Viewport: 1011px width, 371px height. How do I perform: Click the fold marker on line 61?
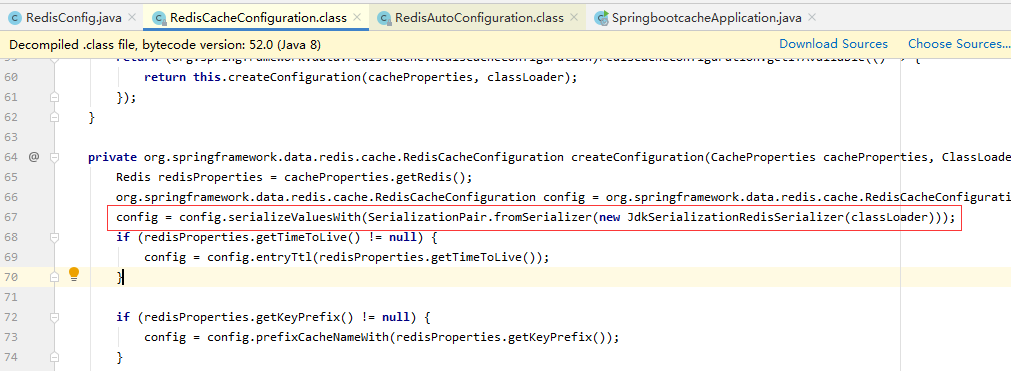[x=54, y=97]
